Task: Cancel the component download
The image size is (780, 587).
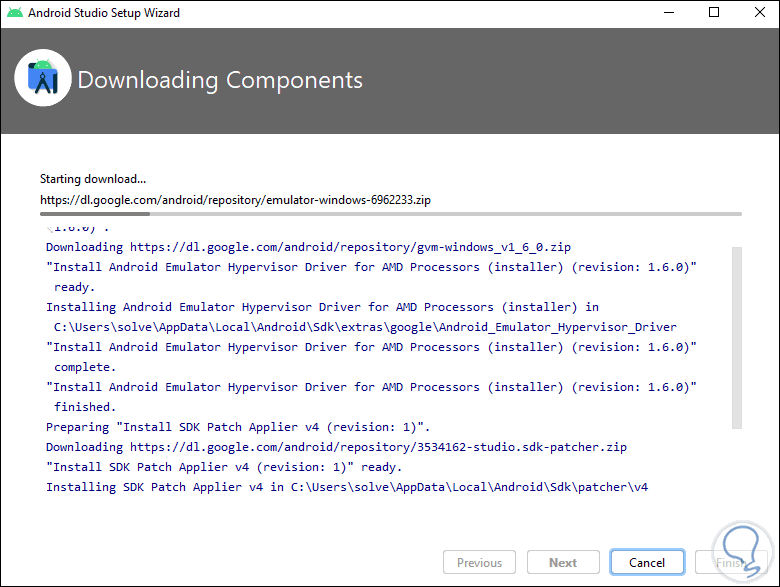Action: tap(647, 563)
